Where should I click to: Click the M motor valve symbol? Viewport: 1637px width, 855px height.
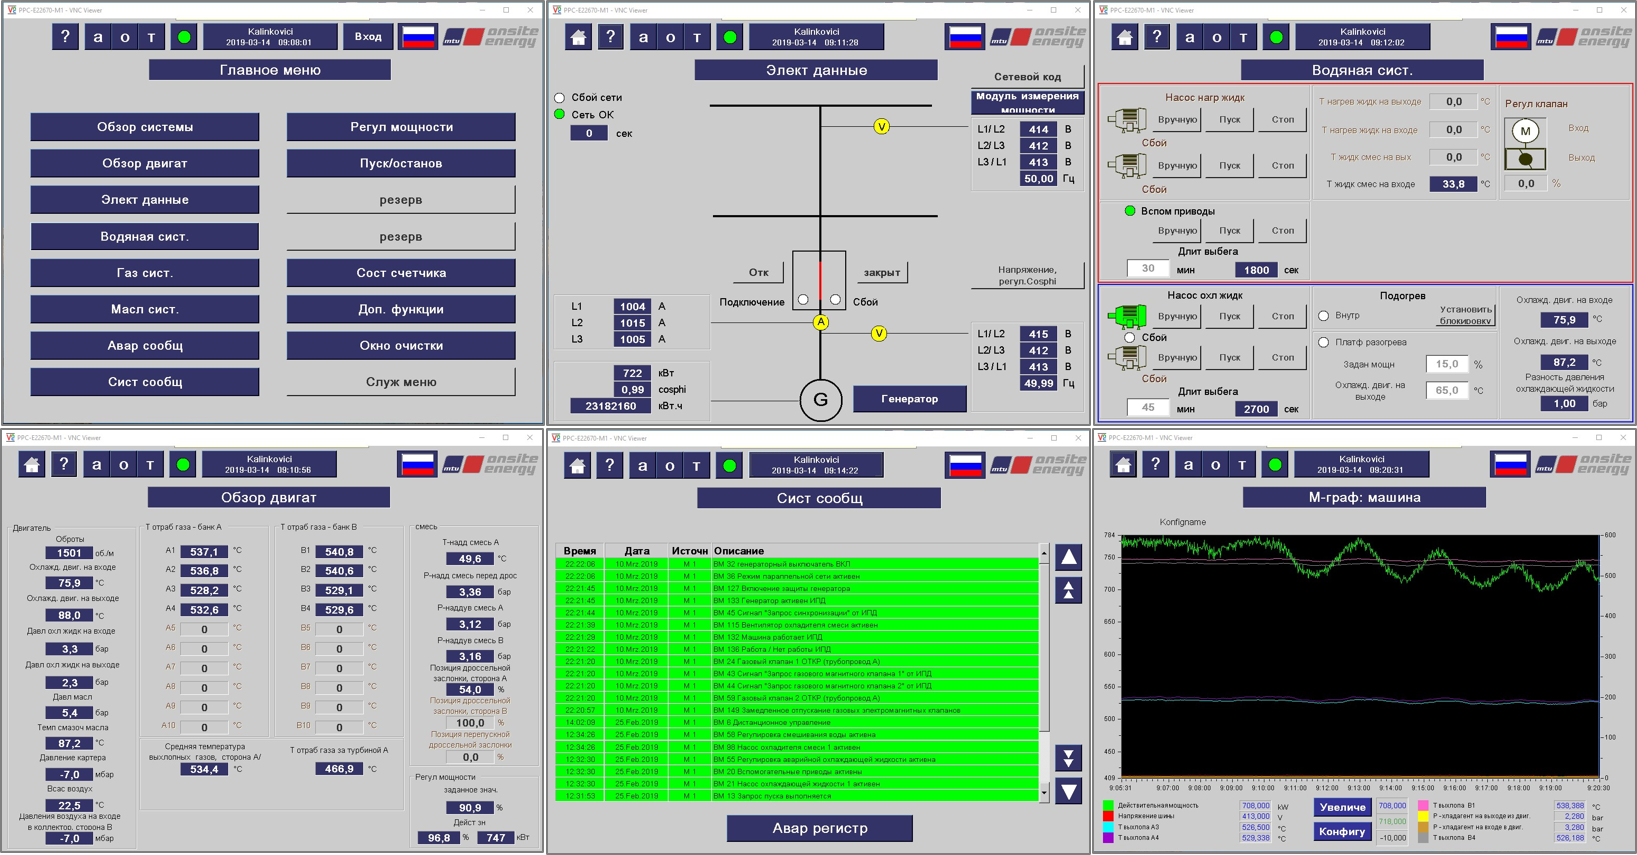[1525, 131]
